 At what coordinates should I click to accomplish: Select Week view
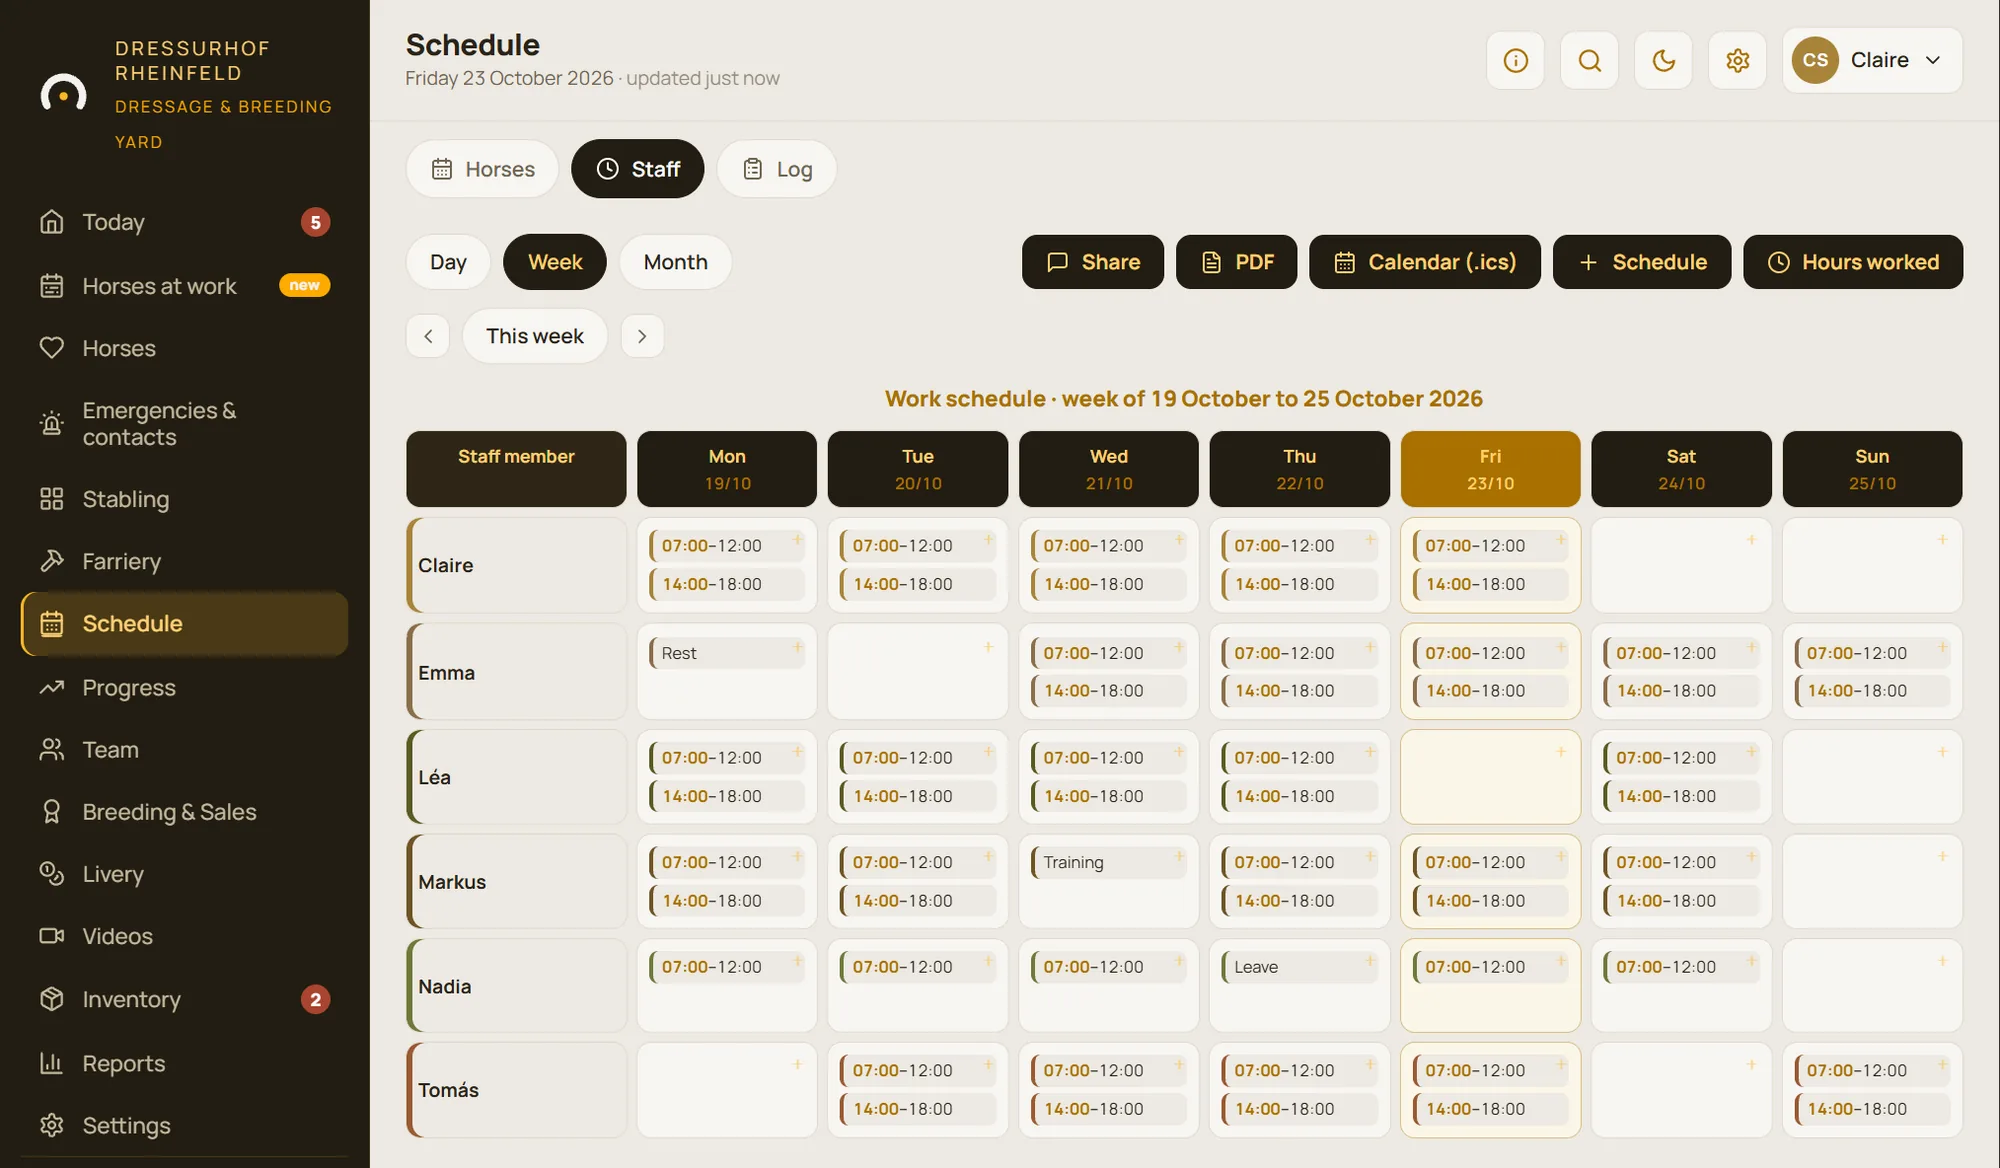point(555,262)
